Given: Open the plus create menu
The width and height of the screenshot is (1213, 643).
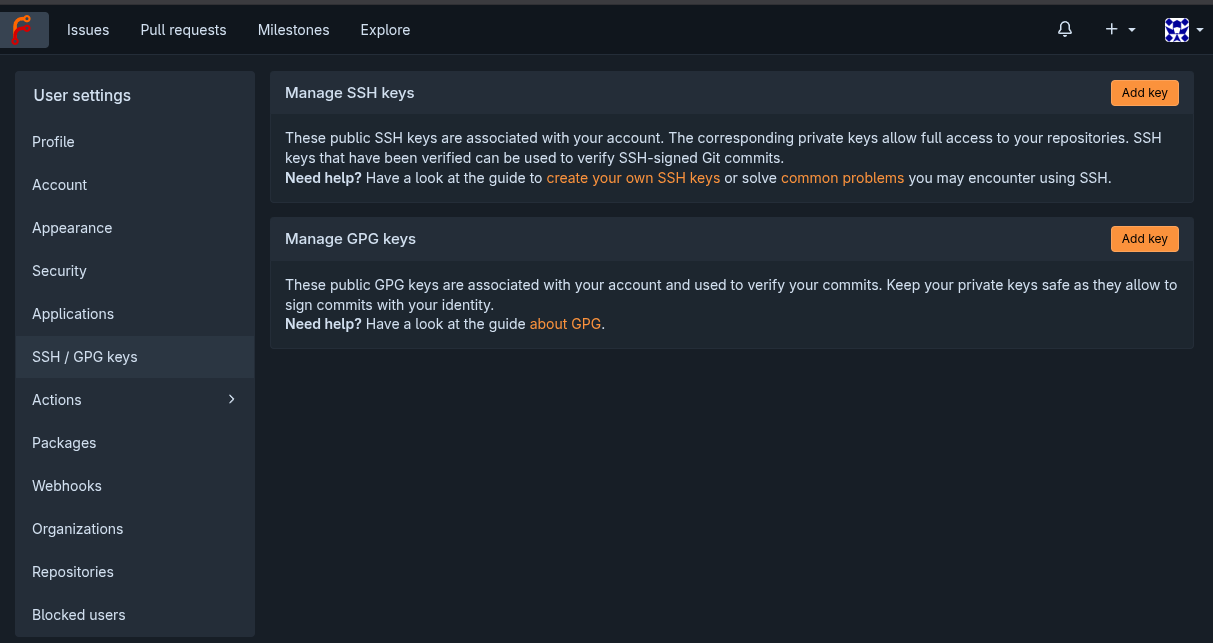Looking at the screenshot, I should click(1119, 30).
